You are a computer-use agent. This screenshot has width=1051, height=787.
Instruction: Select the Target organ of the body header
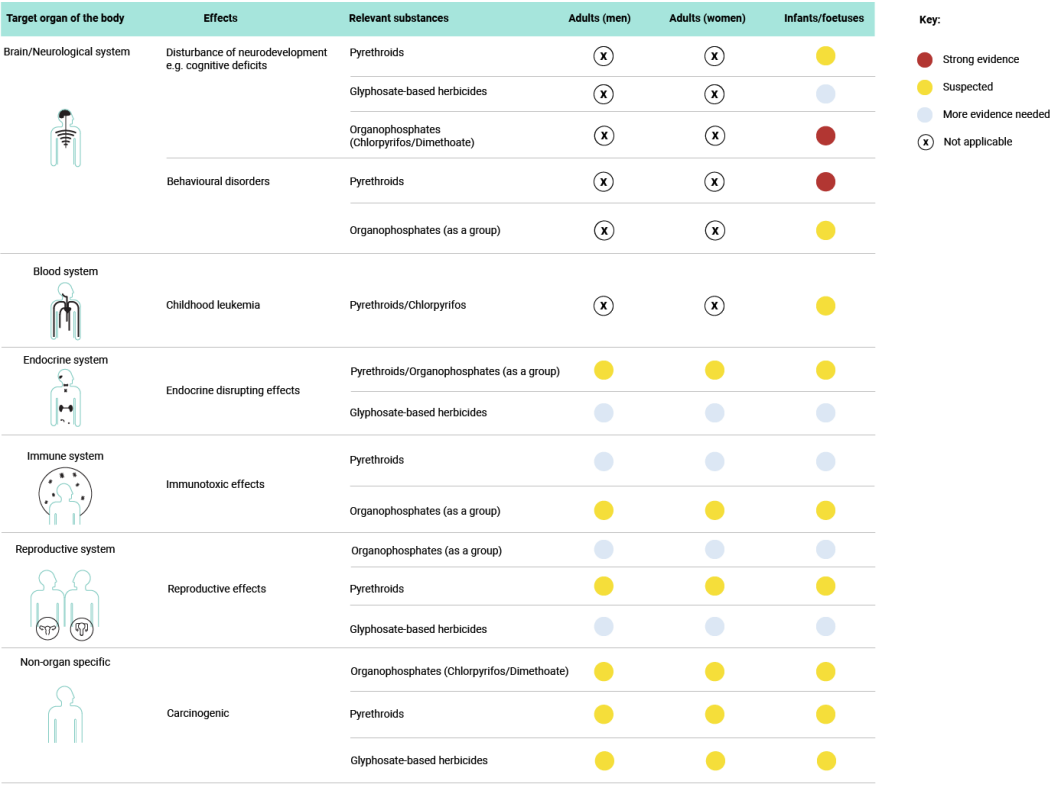pyautogui.click(x=65, y=18)
